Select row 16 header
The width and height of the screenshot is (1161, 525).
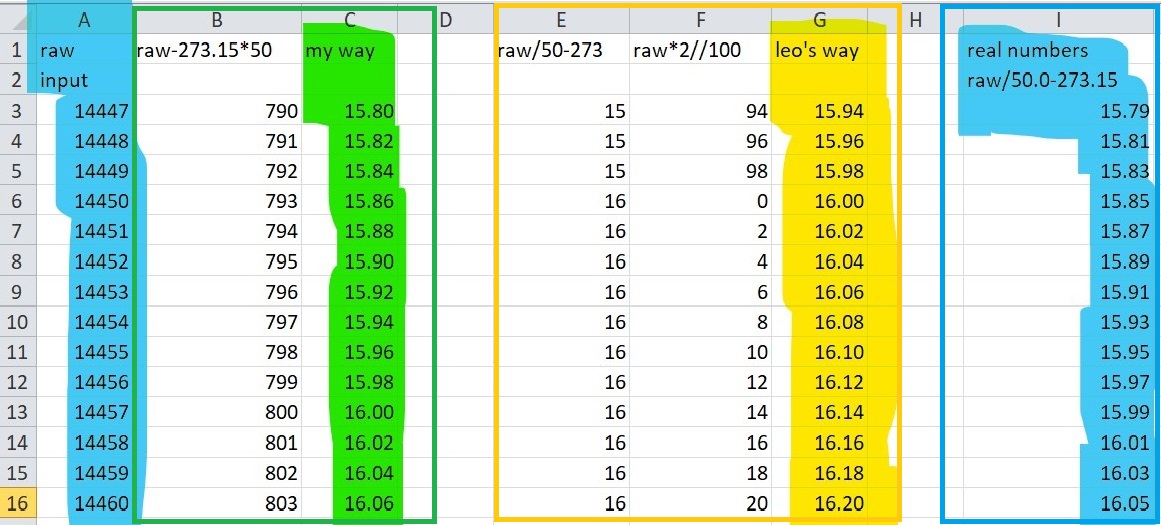click(x=17, y=504)
